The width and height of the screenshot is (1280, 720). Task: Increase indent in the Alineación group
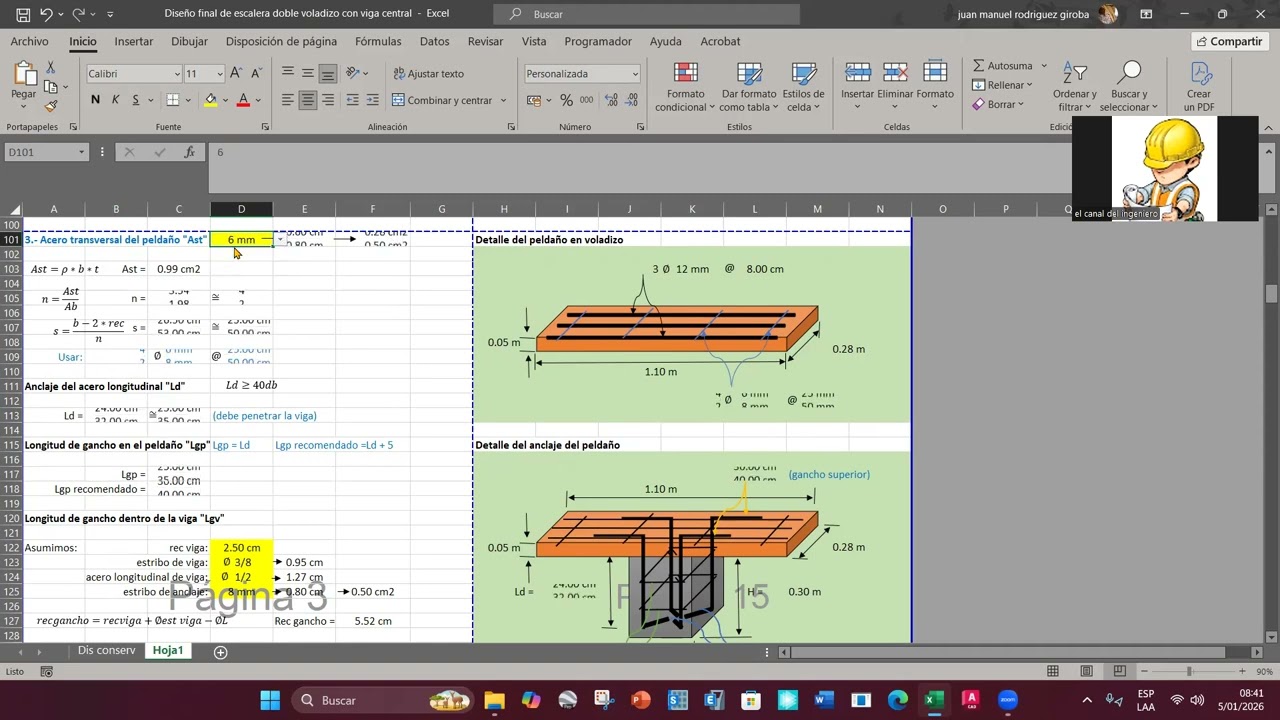[373, 100]
